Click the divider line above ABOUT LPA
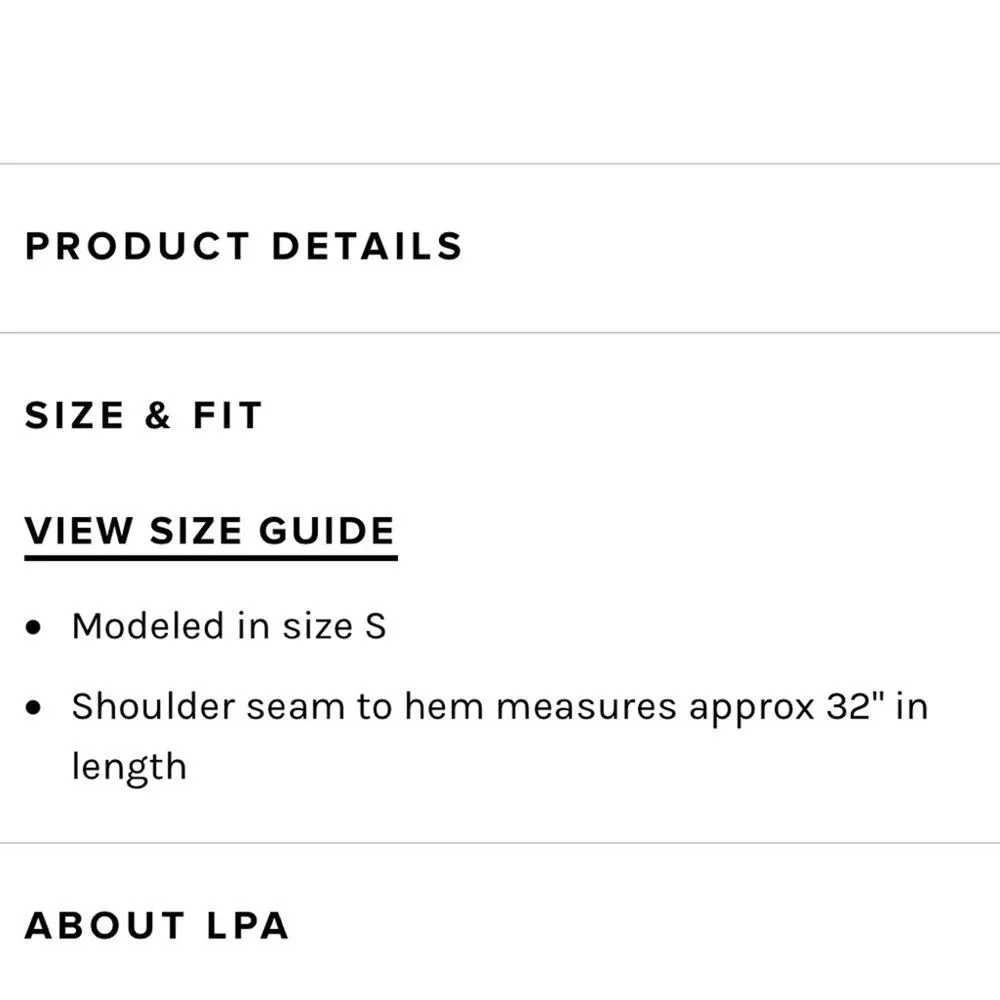This screenshot has width=1000, height=1000. click(500, 843)
